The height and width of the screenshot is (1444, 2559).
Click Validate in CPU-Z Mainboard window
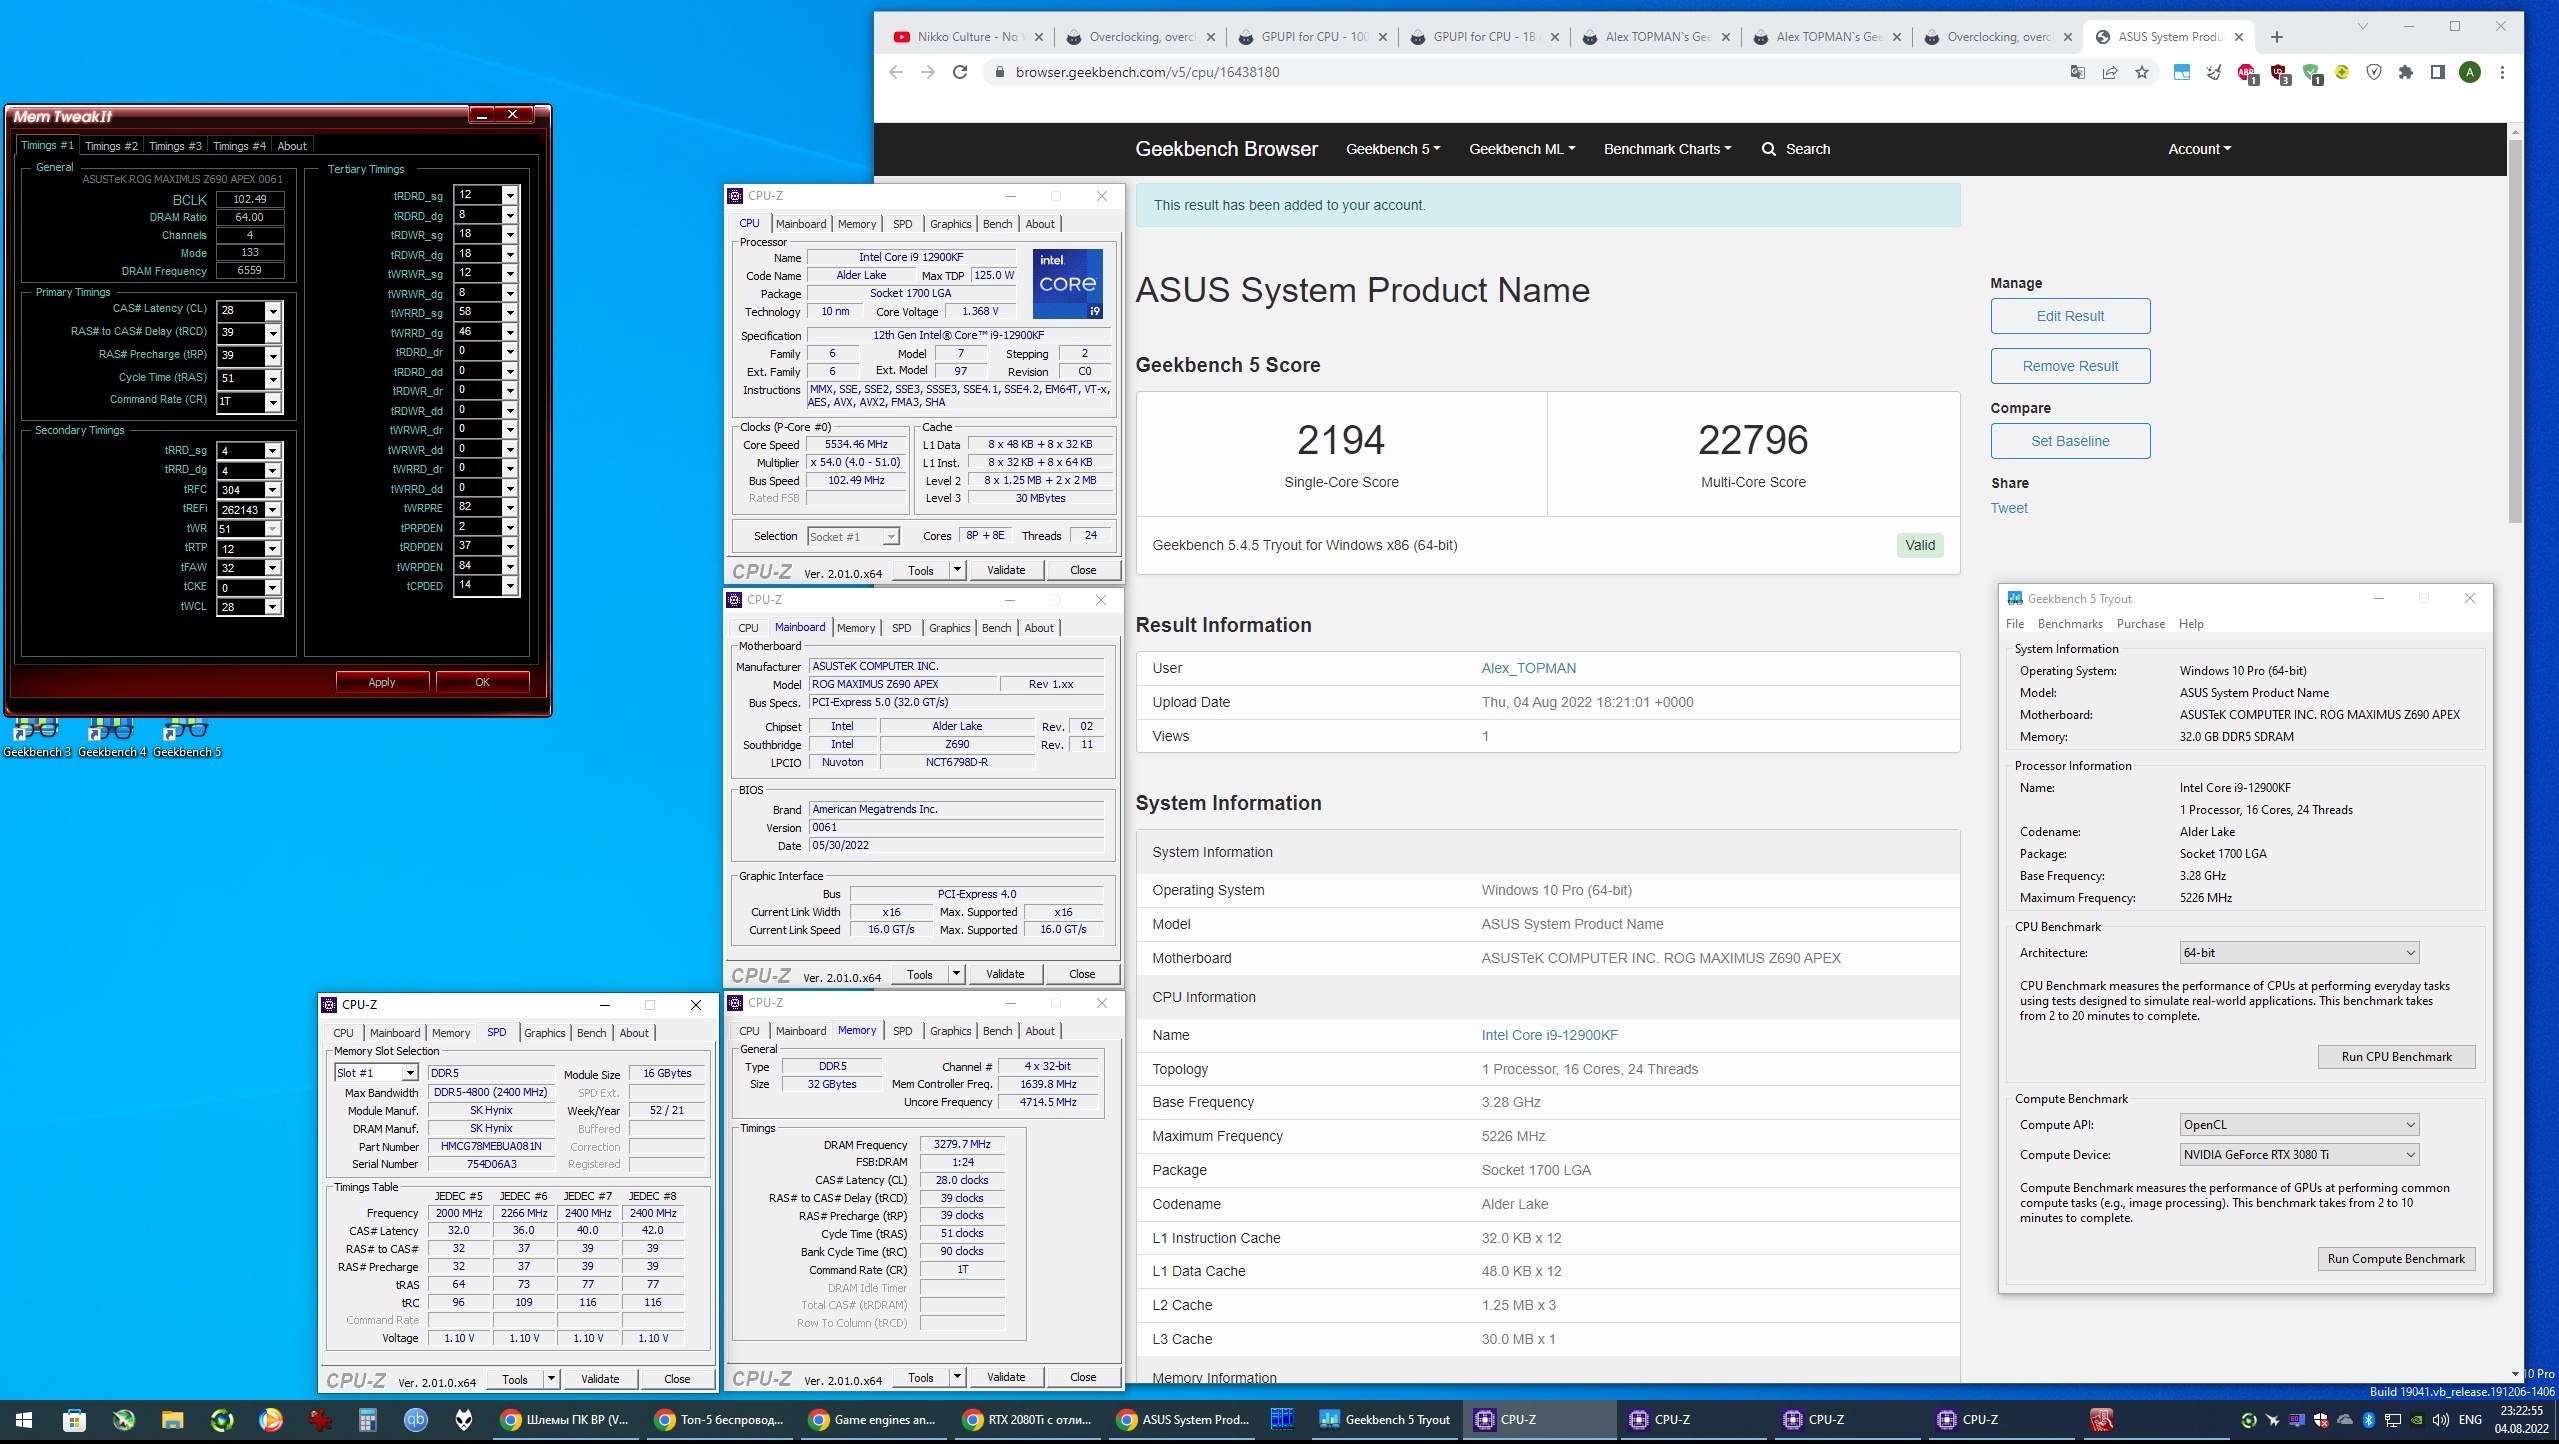1005,974
